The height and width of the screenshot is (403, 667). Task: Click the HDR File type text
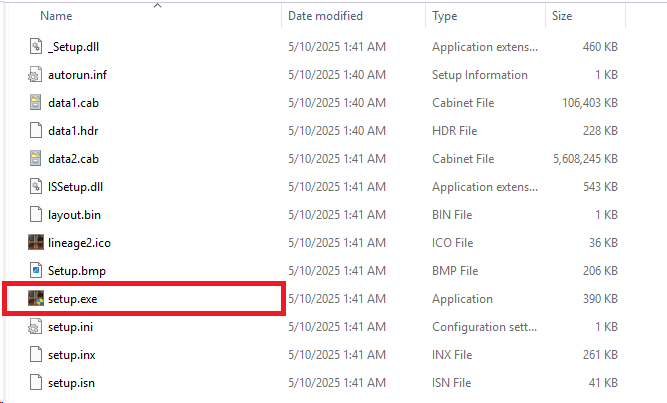[455, 131]
